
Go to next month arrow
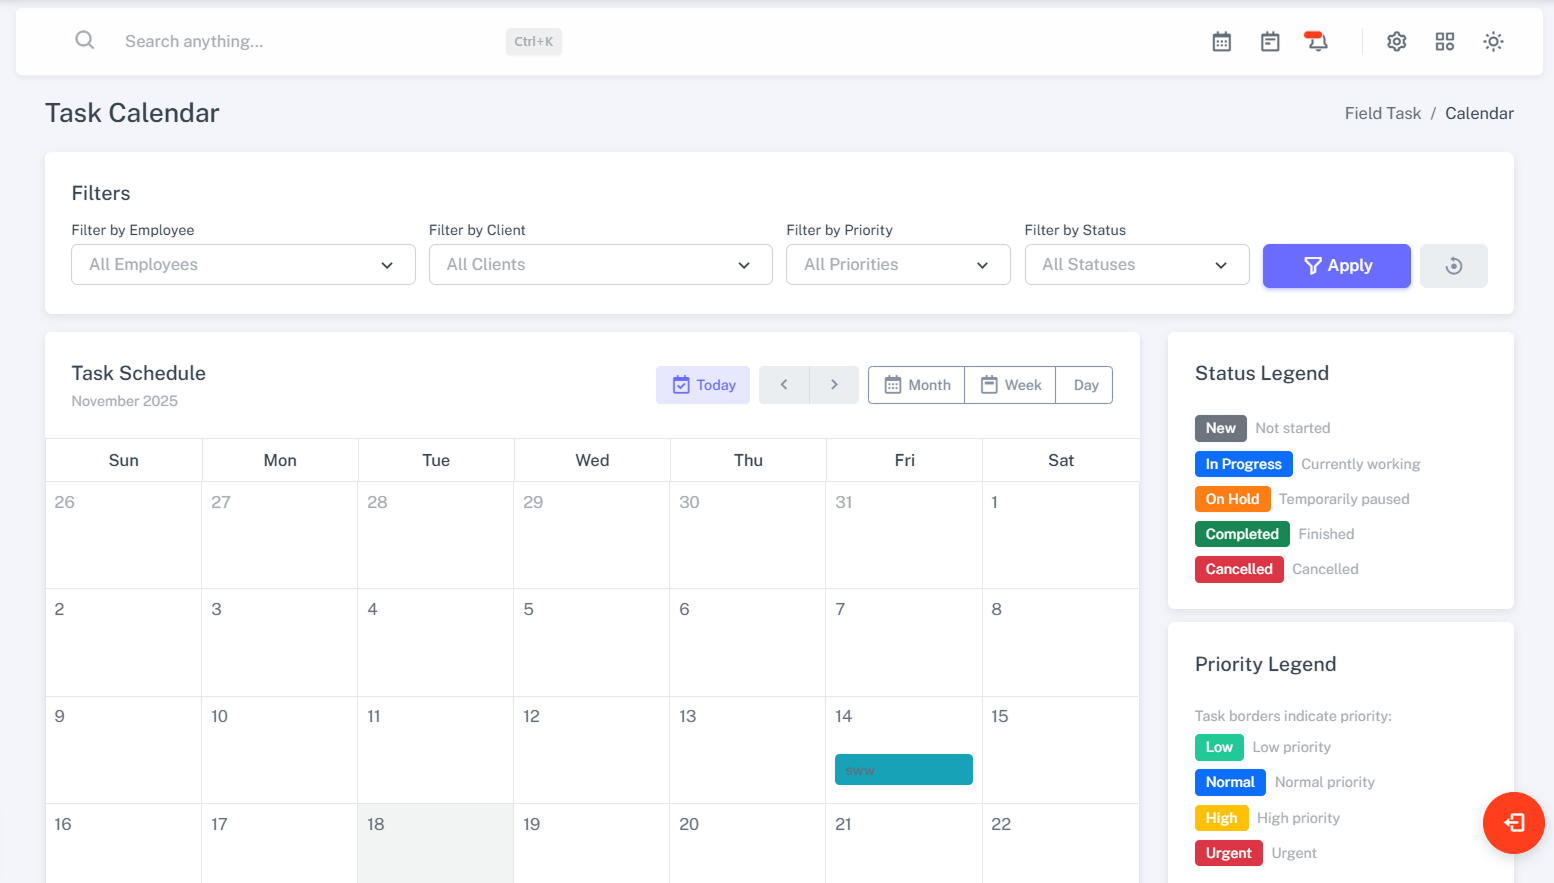tap(834, 385)
